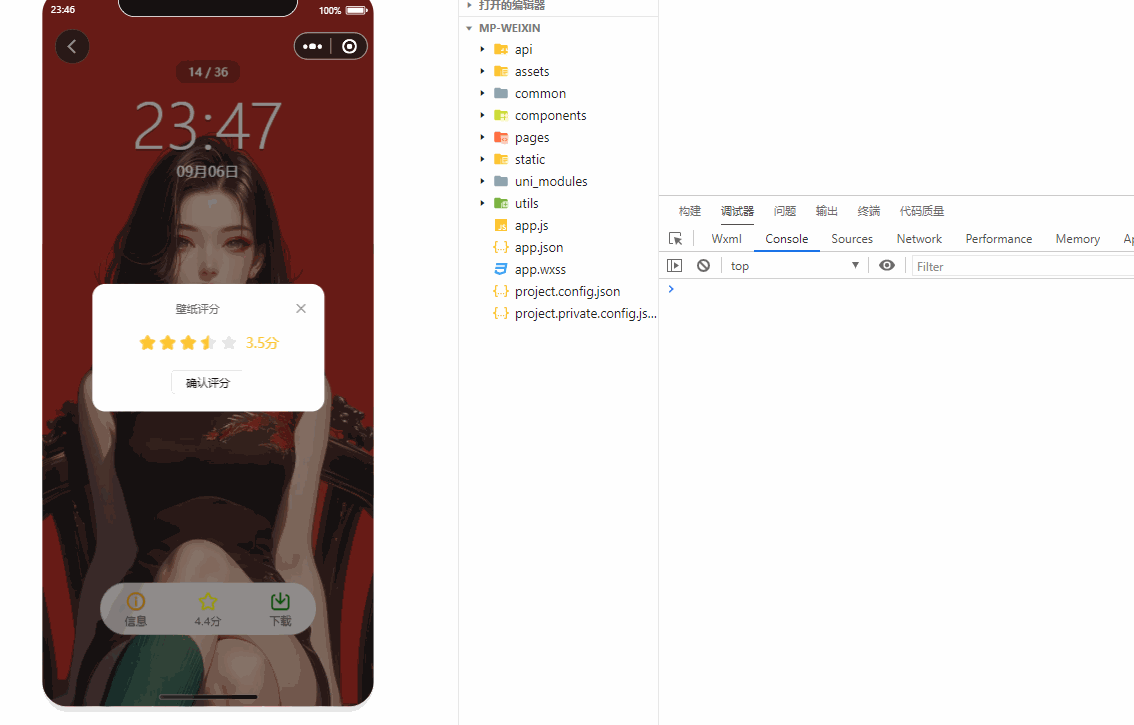Expand the static folder arrow
This screenshot has height=725, width=1134.
coord(482,159)
